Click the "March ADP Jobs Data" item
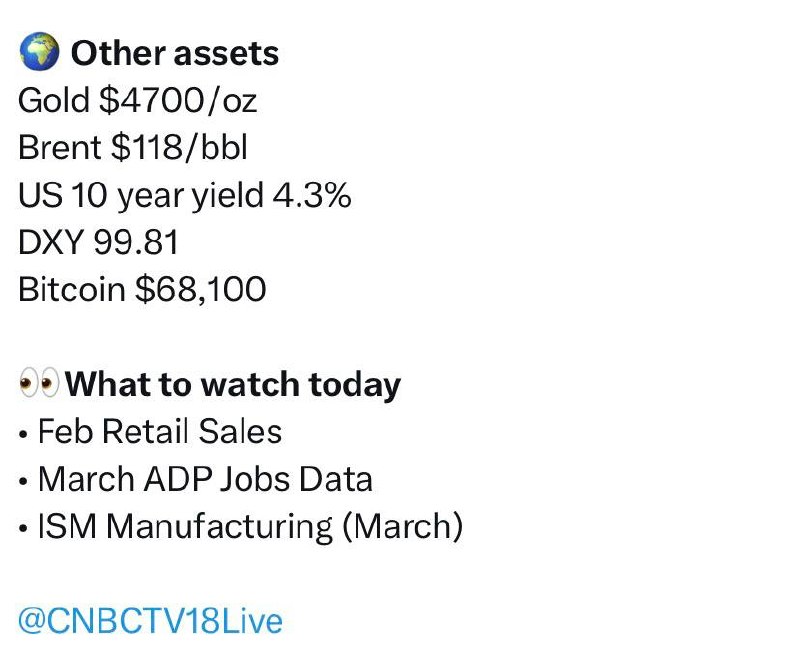Image resolution: width=800 pixels, height=650 pixels. (205, 479)
